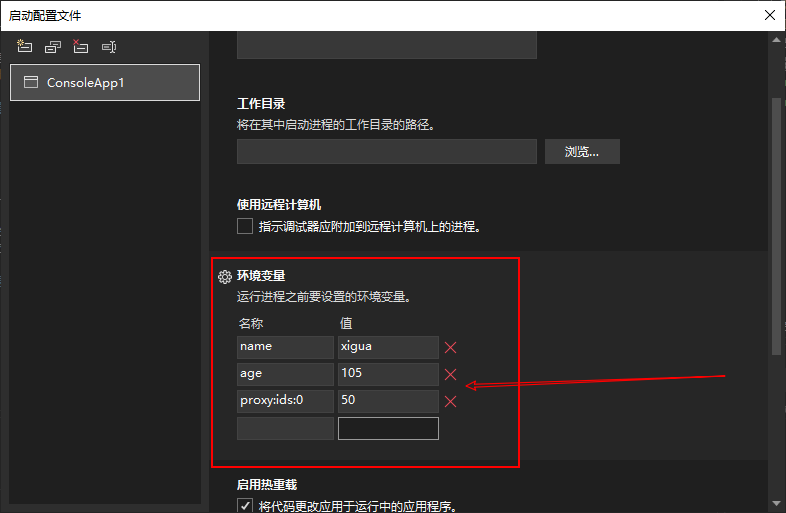This screenshot has height=513, width=786.
Task: Close the 启动配置文件 dialog
Action: click(x=770, y=15)
